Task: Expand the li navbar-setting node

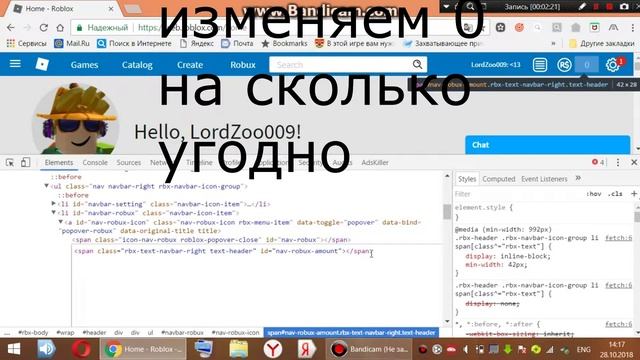Action: point(53,203)
